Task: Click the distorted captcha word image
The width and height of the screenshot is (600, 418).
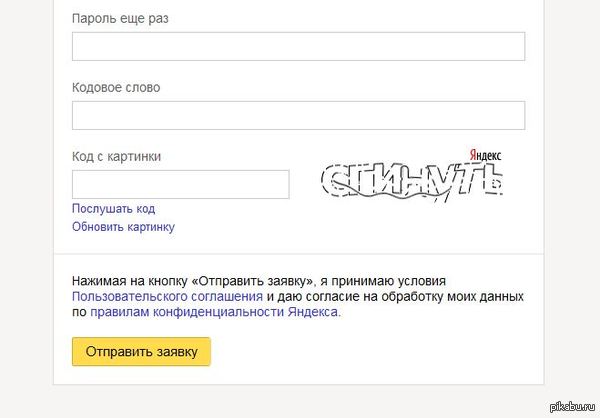Action: click(411, 182)
